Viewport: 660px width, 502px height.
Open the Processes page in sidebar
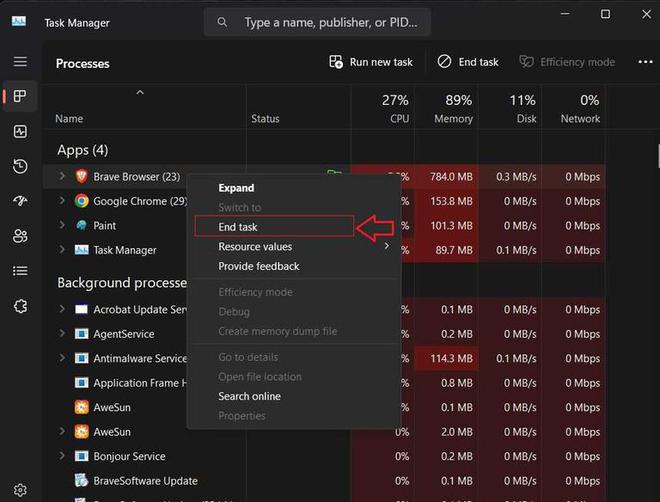tap(20, 96)
